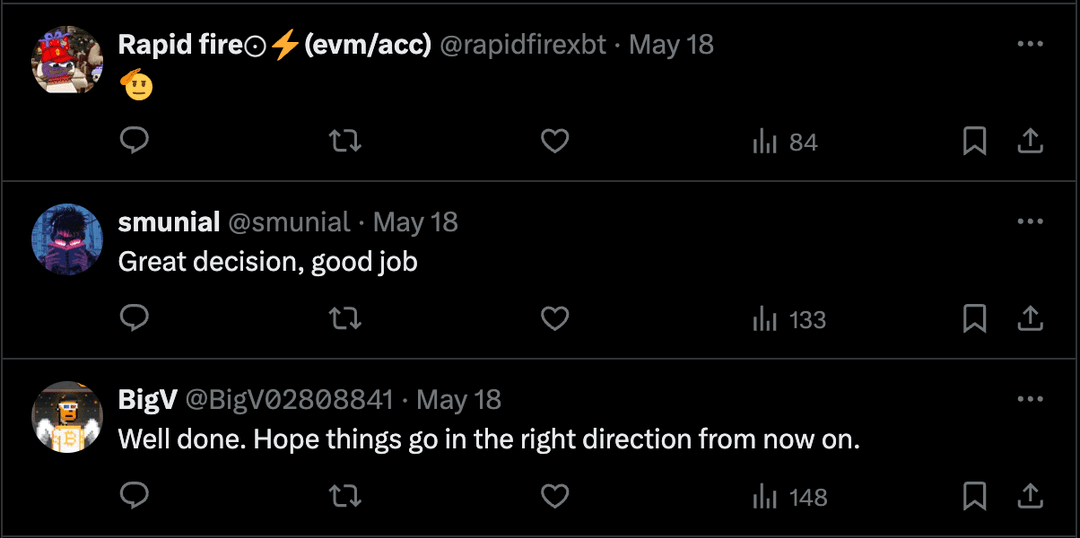Image resolution: width=1080 pixels, height=538 pixels.
Task: Click Rapid fire's profile picture
Action: point(68,61)
